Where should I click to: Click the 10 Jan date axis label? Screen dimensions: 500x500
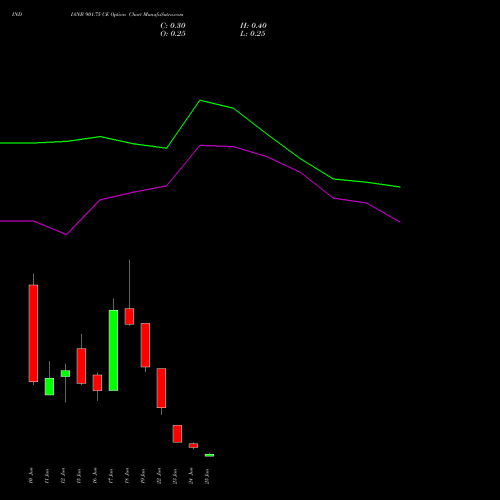click(x=31, y=476)
